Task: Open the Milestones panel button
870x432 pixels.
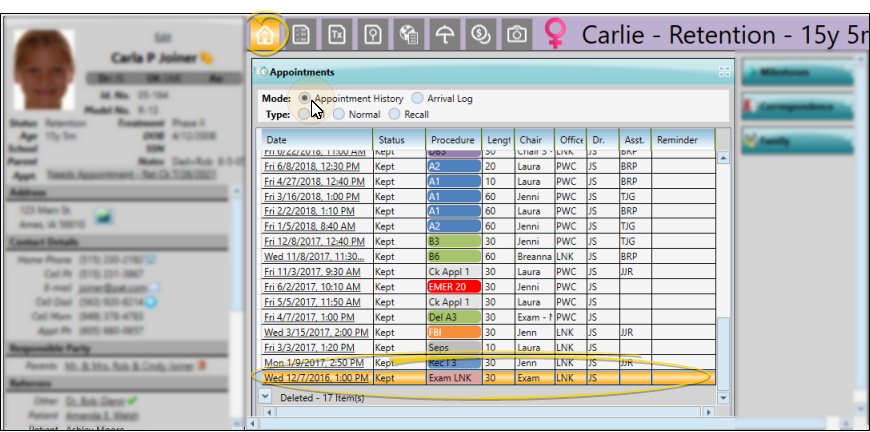Action: pyautogui.click(x=797, y=73)
